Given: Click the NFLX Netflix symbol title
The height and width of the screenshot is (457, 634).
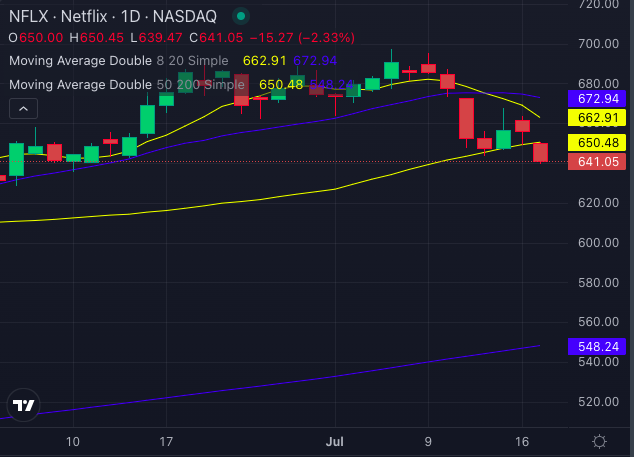Looking at the screenshot, I should tap(113, 17).
